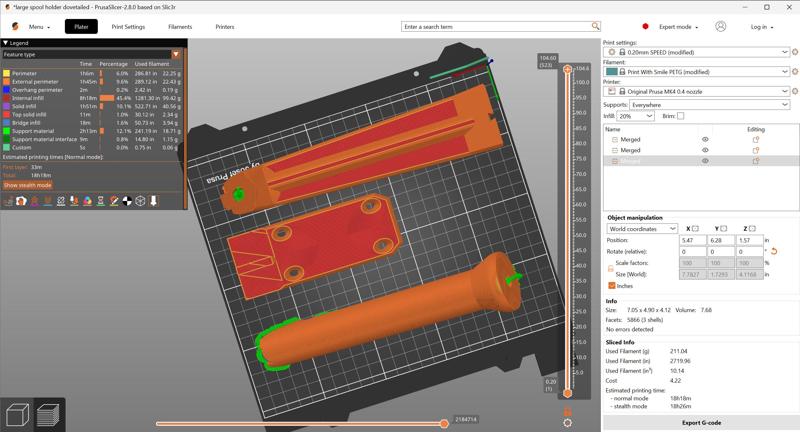Open Feature type legend dropdown
The height and width of the screenshot is (432, 800).
tap(91, 54)
